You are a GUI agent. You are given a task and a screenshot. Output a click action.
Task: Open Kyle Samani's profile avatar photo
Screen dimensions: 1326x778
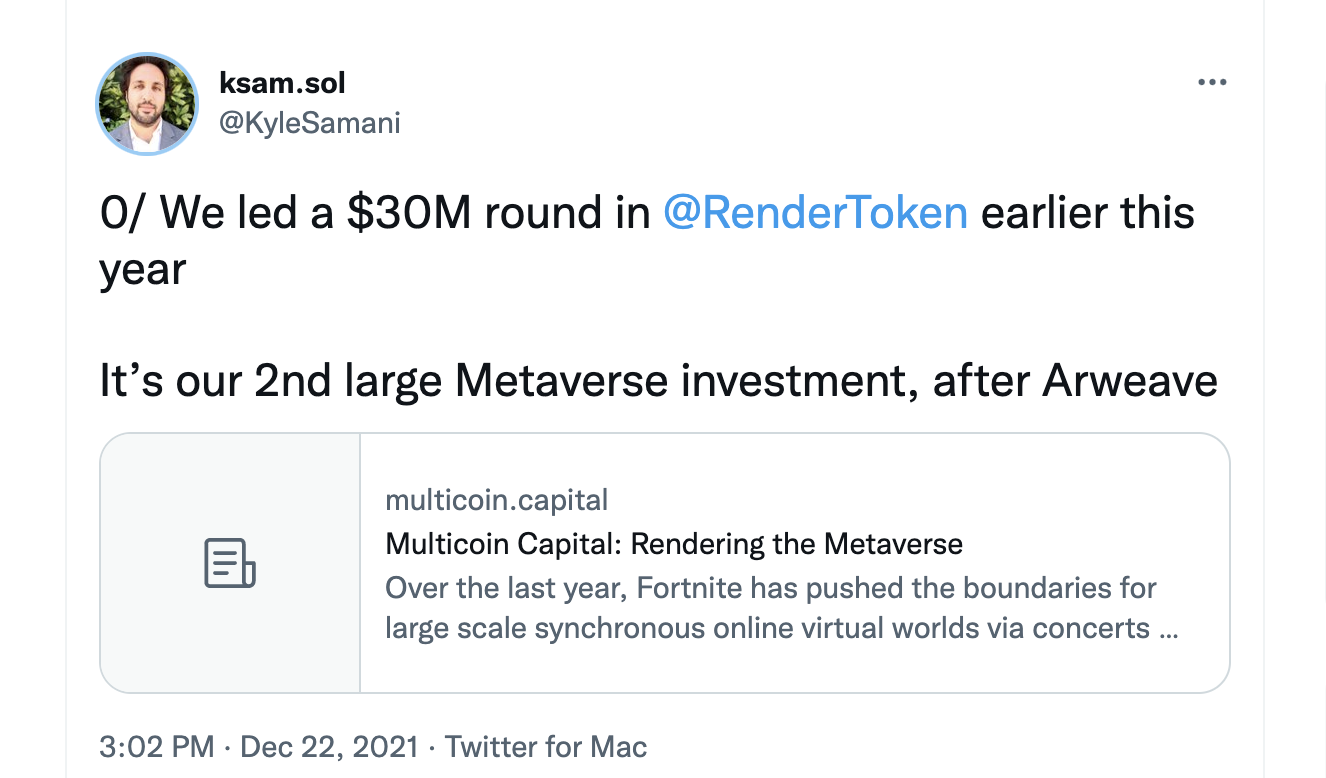point(147,105)
